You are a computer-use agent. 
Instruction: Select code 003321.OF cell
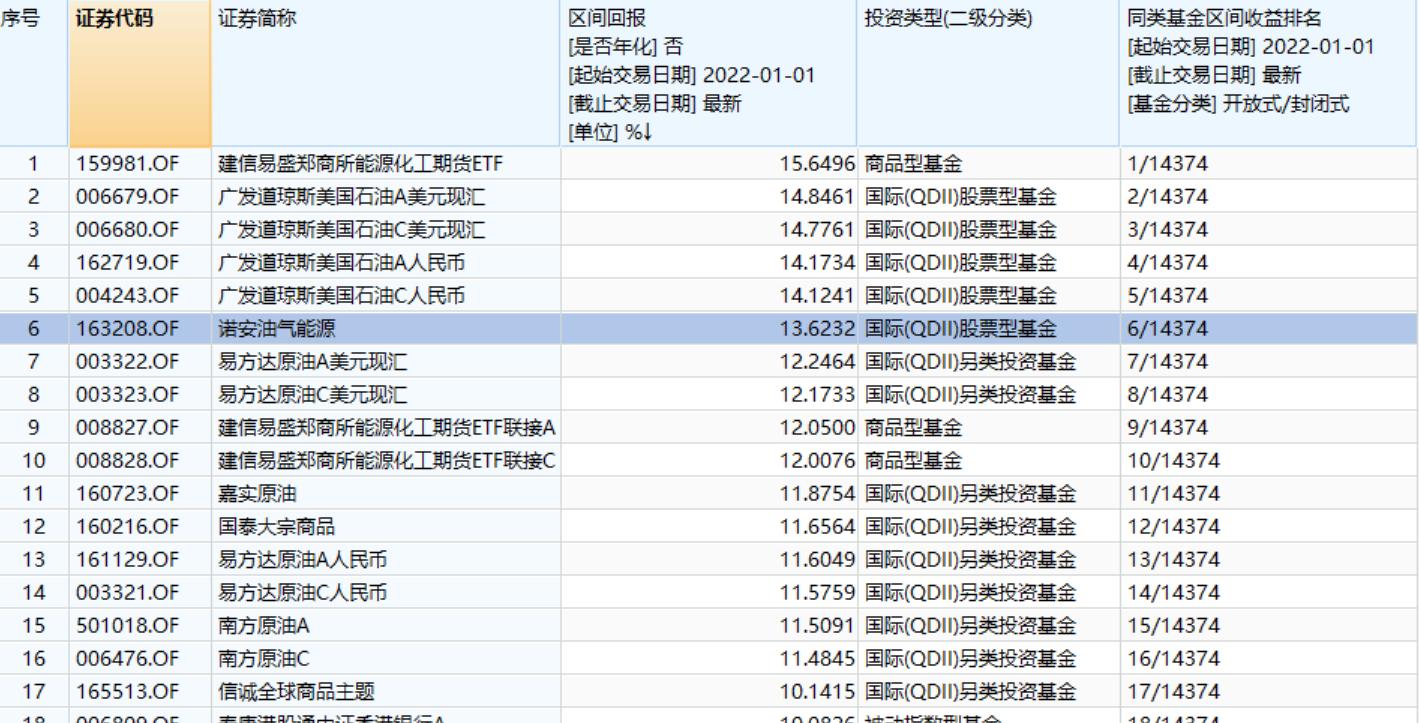click(x=128, y=593)
